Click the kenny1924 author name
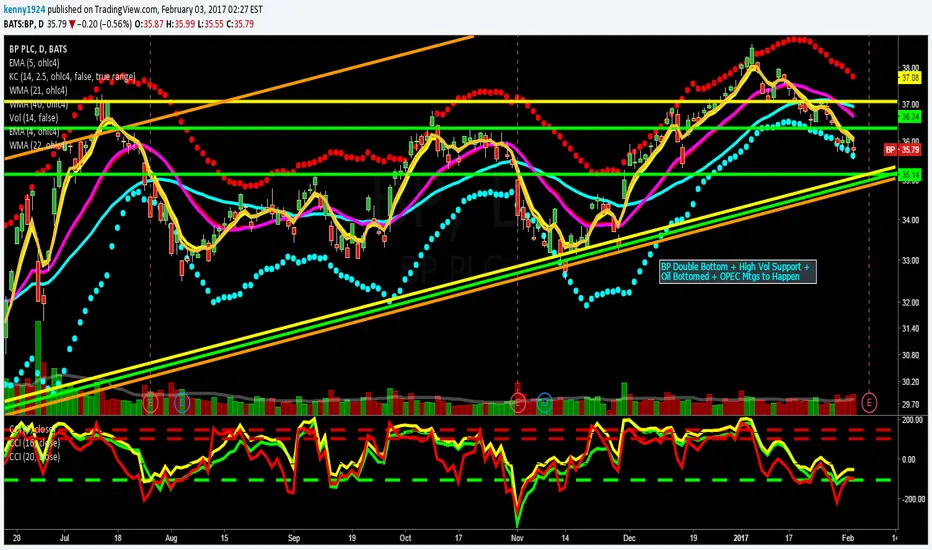The image size is (932, 550). tap(24, 10)
